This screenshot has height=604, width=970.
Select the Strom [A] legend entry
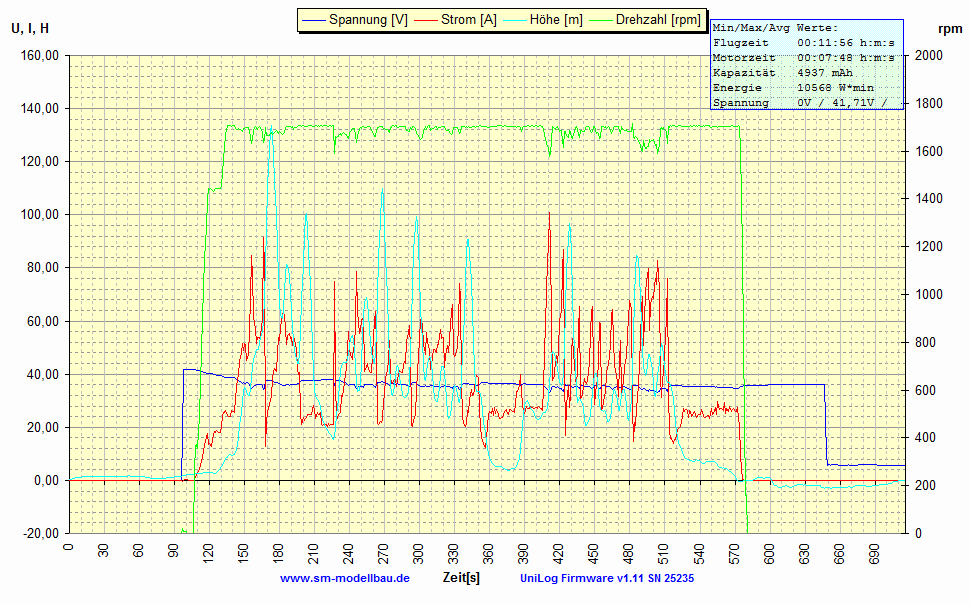pyautogui.click(x=469, y=20)
